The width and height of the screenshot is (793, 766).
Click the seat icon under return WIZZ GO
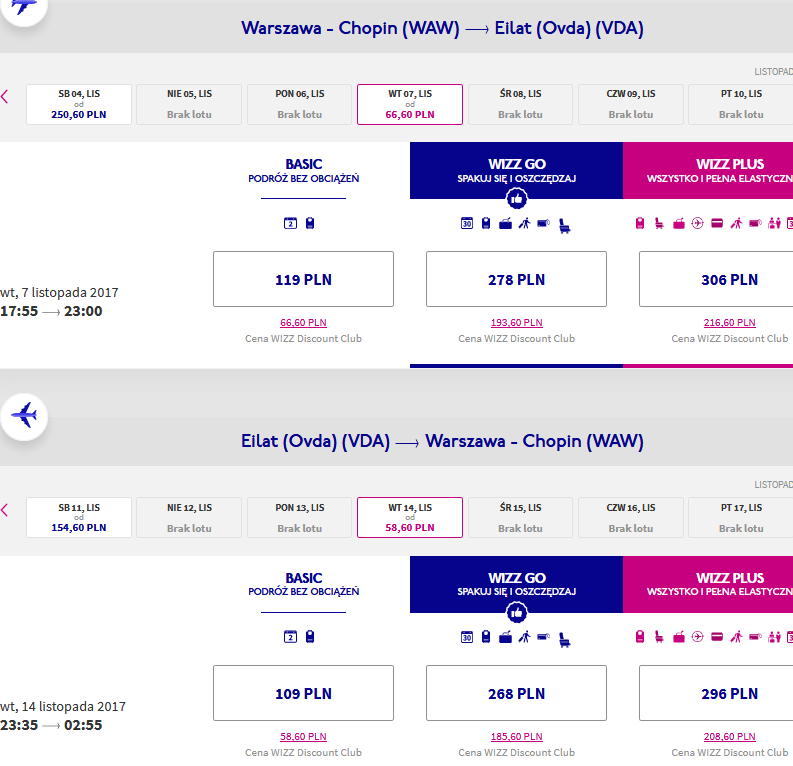click(564, 640)
